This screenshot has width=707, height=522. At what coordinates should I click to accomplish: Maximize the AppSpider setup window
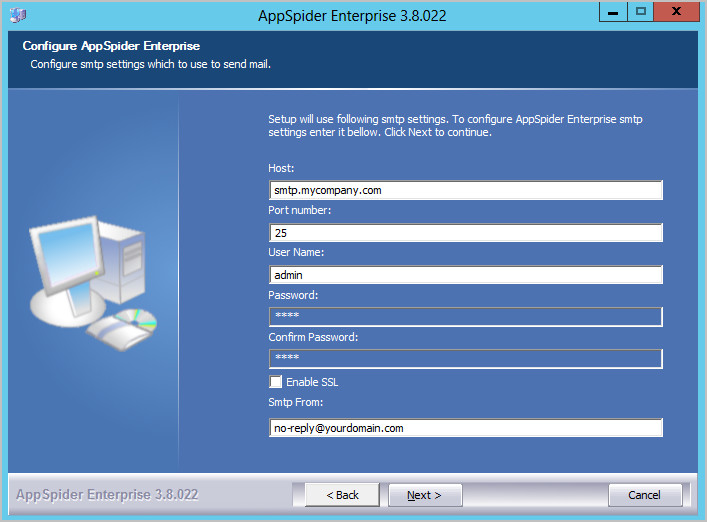[x=641, y=11]
